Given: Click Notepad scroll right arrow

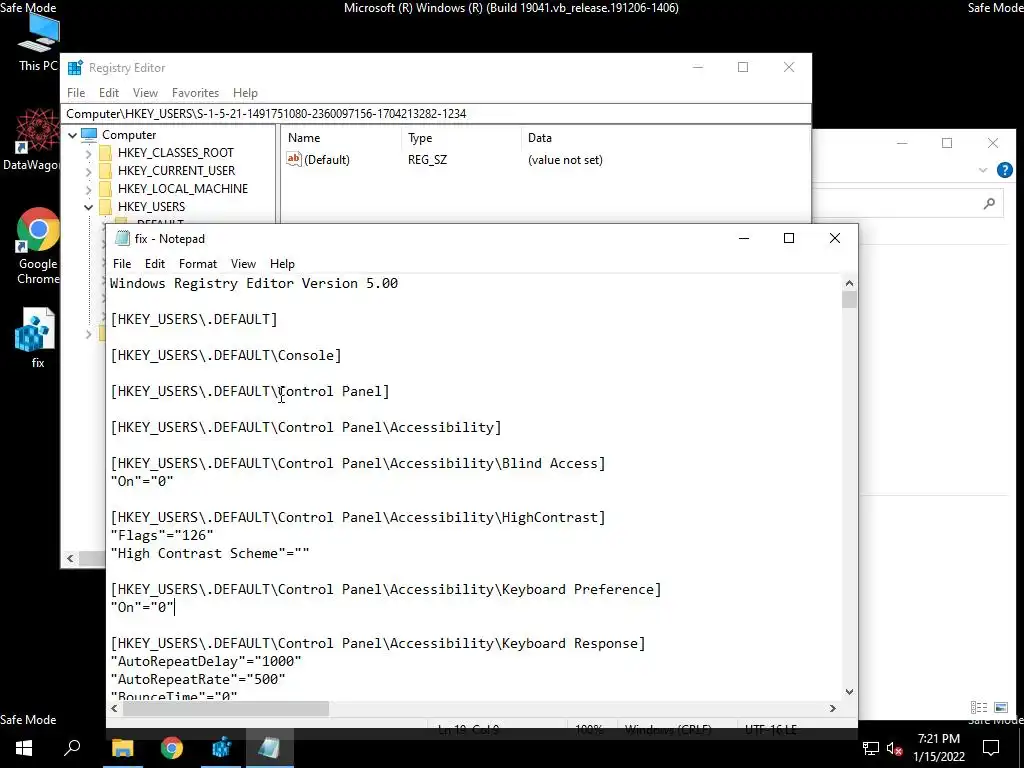Looking at the screenshot, I should [x=833, y=708].
